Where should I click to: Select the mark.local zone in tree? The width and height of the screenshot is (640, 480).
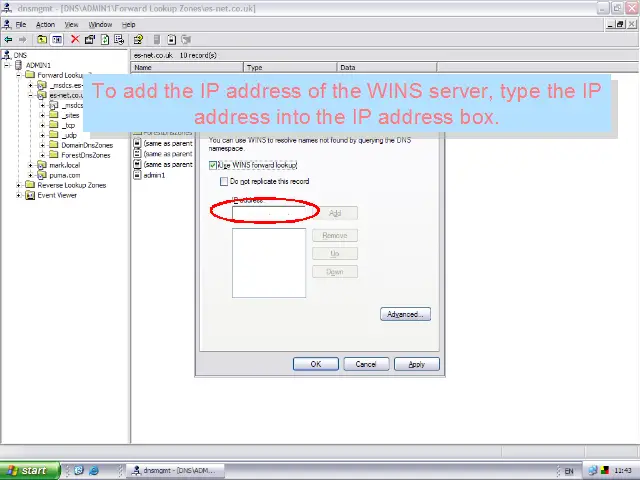(64, 165)
